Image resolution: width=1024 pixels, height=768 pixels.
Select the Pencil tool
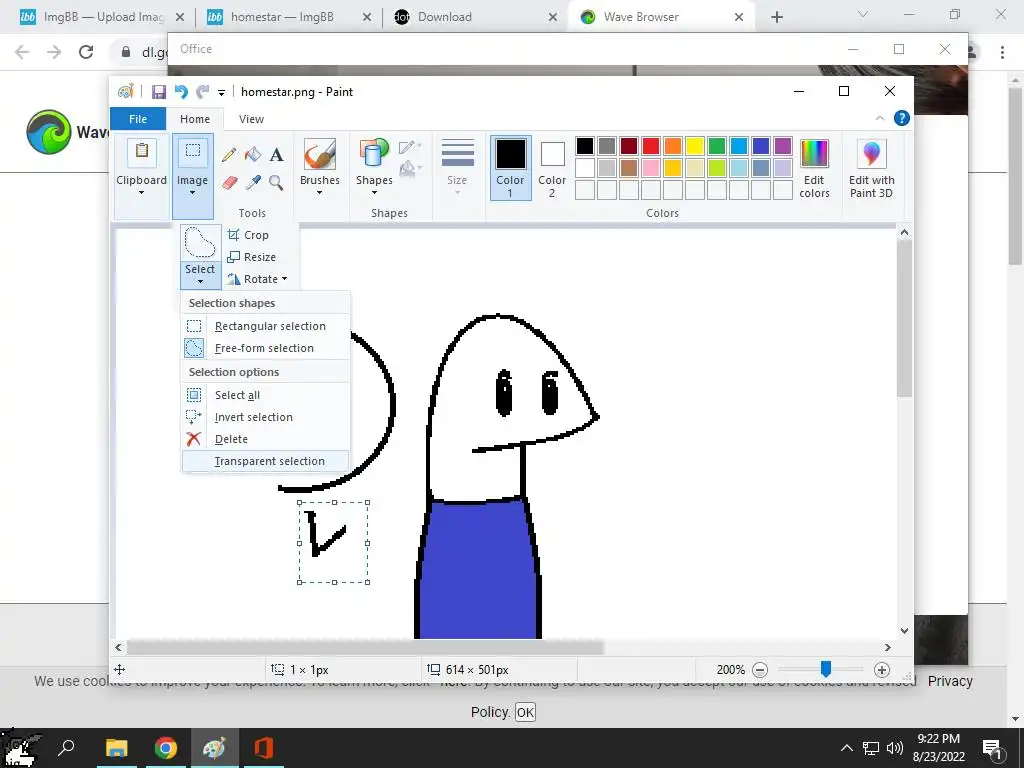click(229, 155)
